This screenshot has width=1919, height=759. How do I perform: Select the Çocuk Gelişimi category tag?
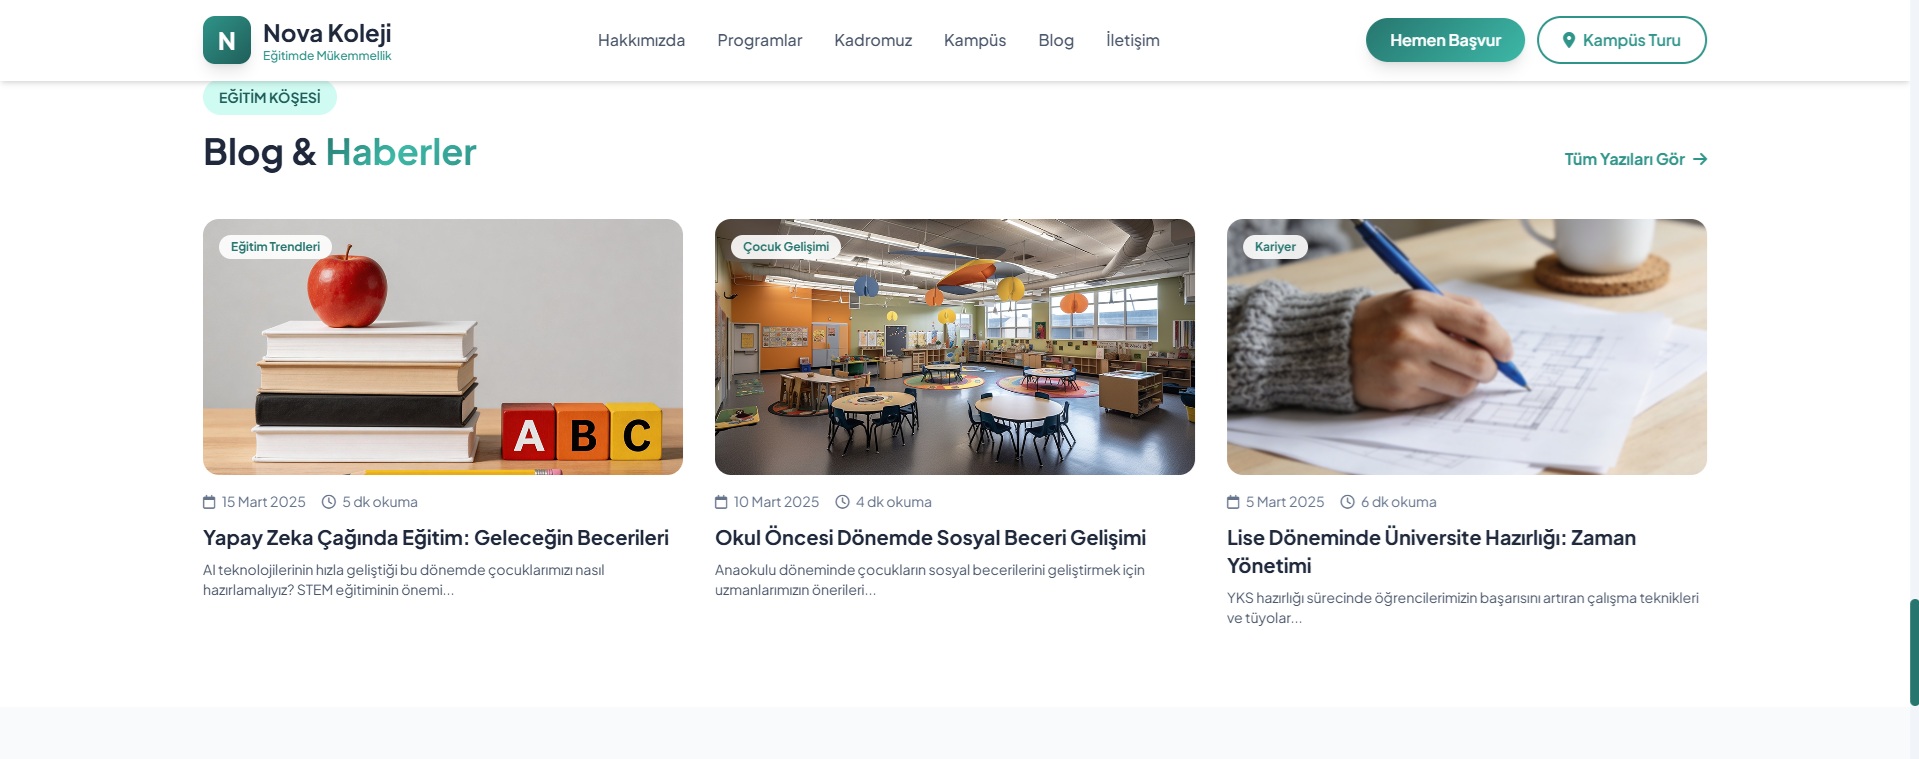[x=786, y=247]
